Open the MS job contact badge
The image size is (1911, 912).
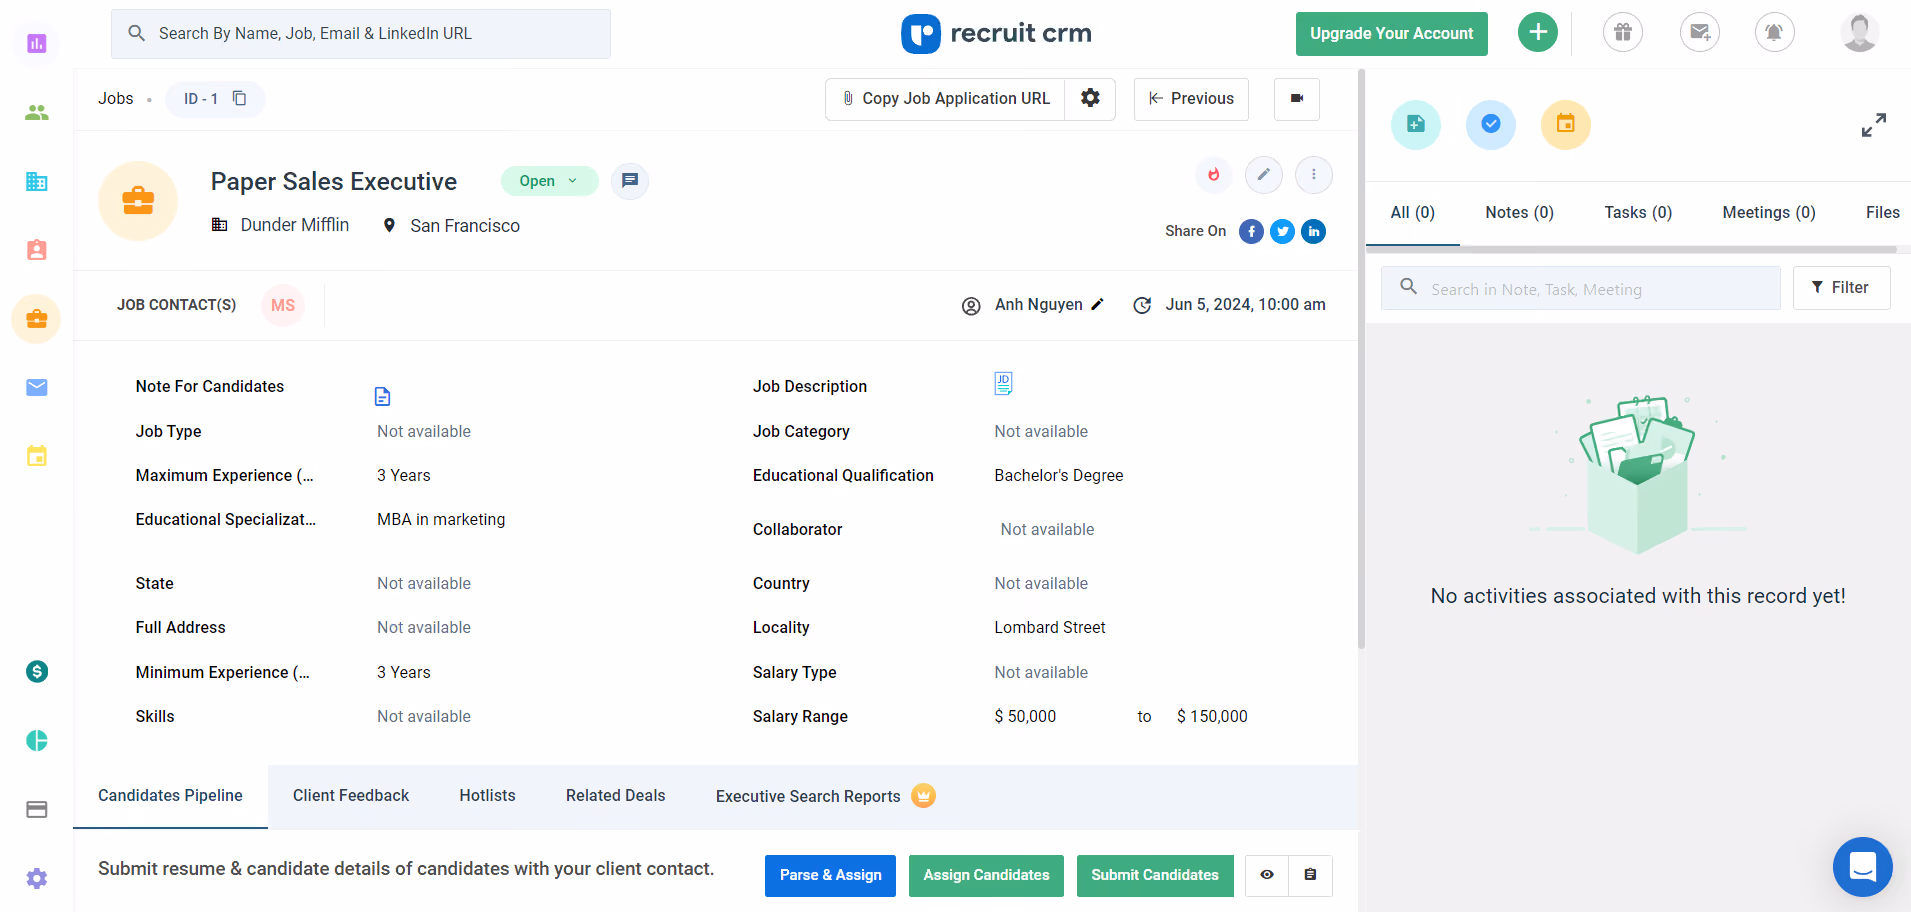tap(283, 305)
